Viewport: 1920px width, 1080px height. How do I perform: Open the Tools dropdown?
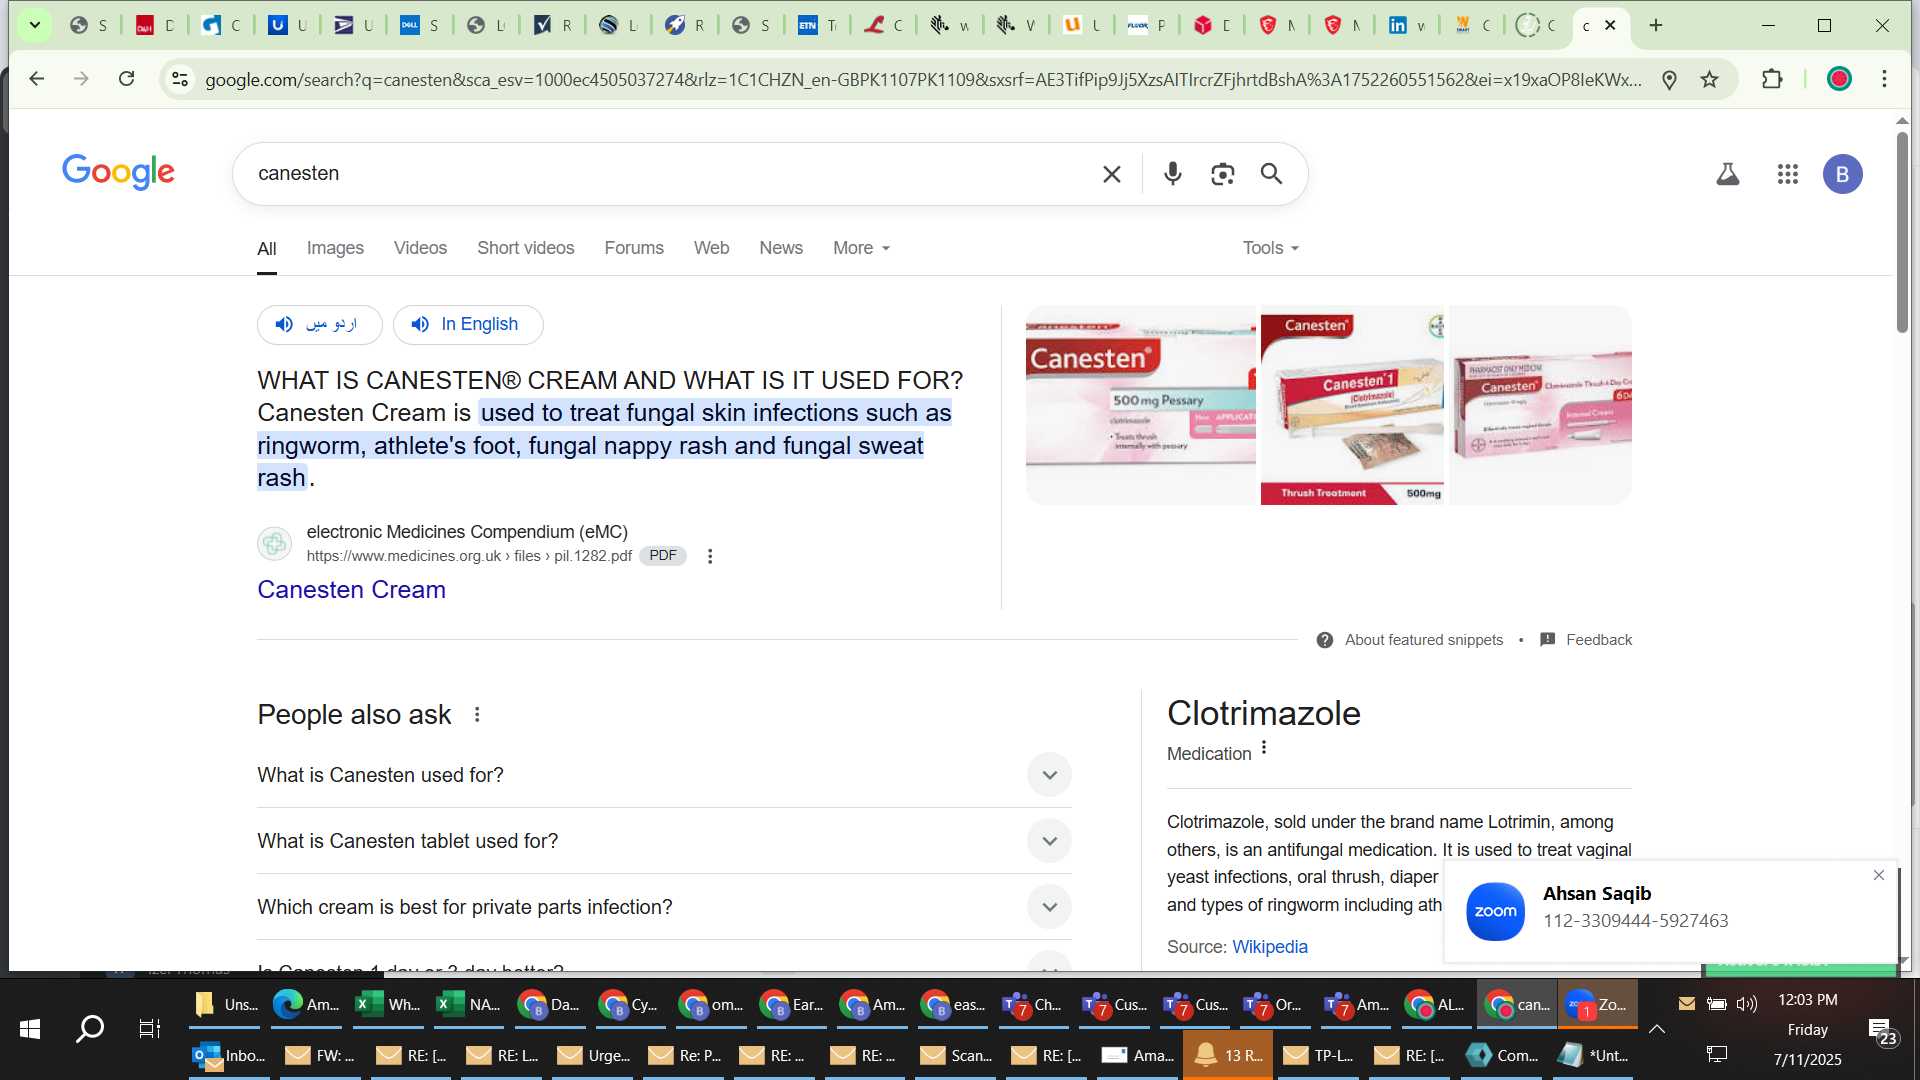pyautogui.click(x=1270, y=248)
